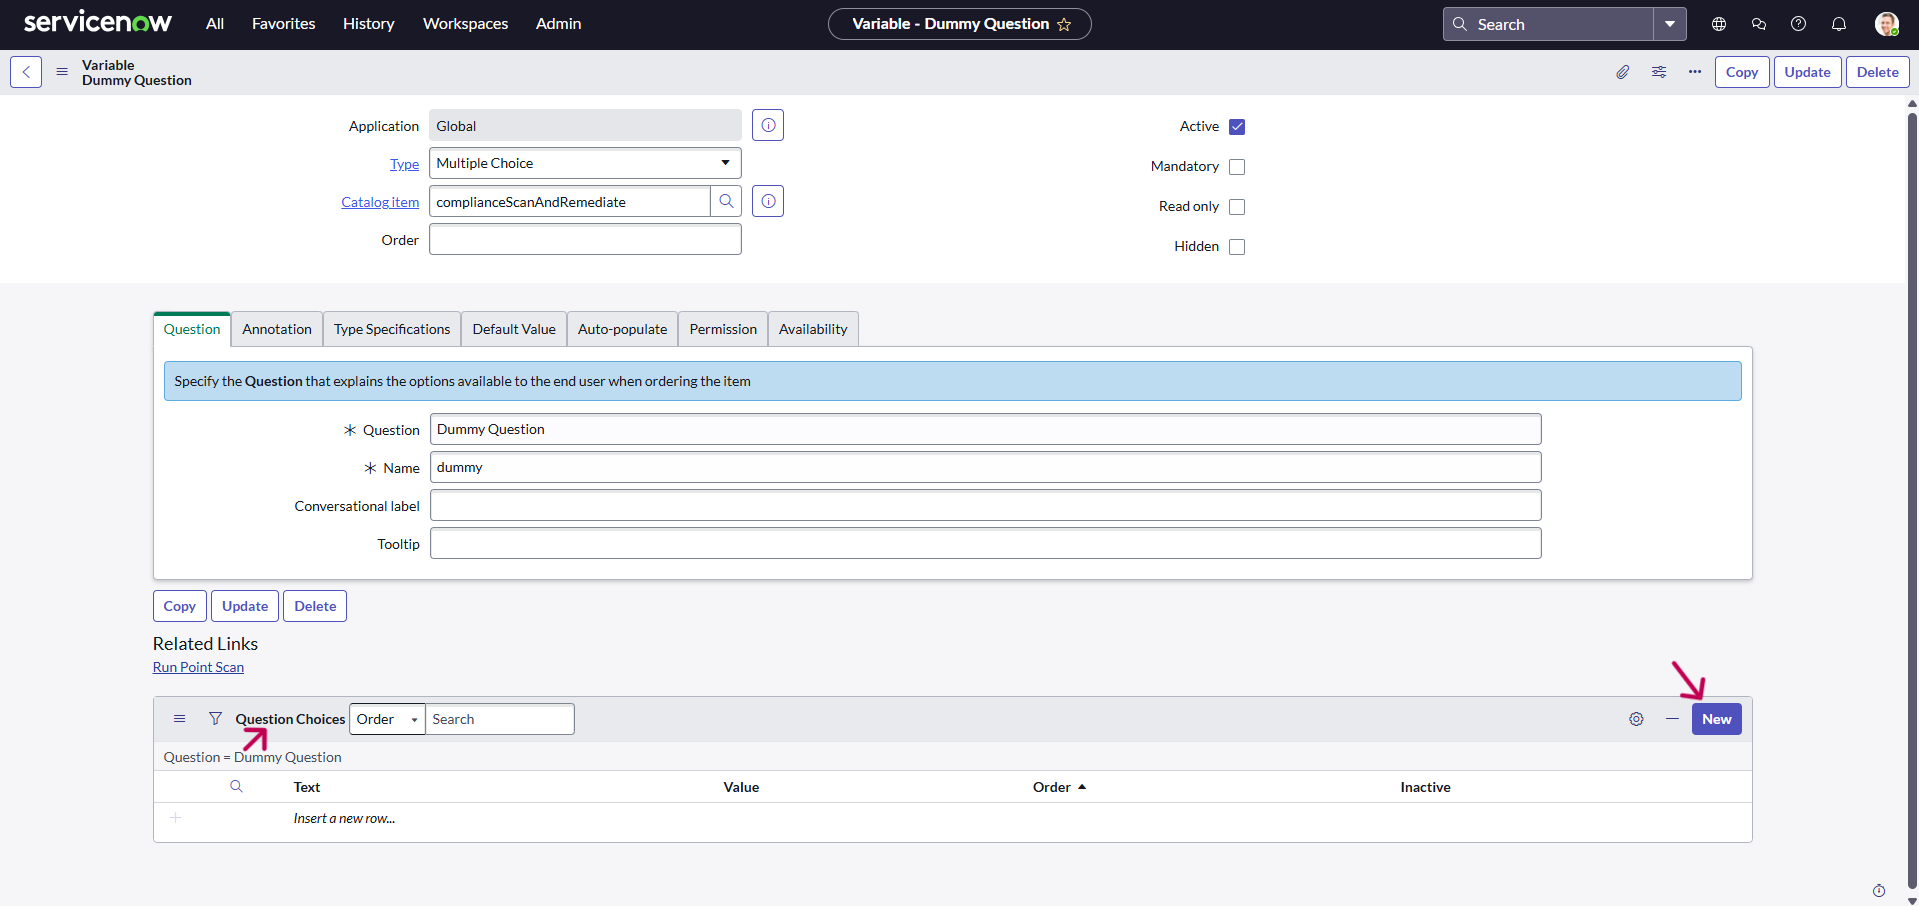This screenshot has height=906, width=1919.
Task: Star Variable - Dummy Question as favorite
Action: 1064,24
